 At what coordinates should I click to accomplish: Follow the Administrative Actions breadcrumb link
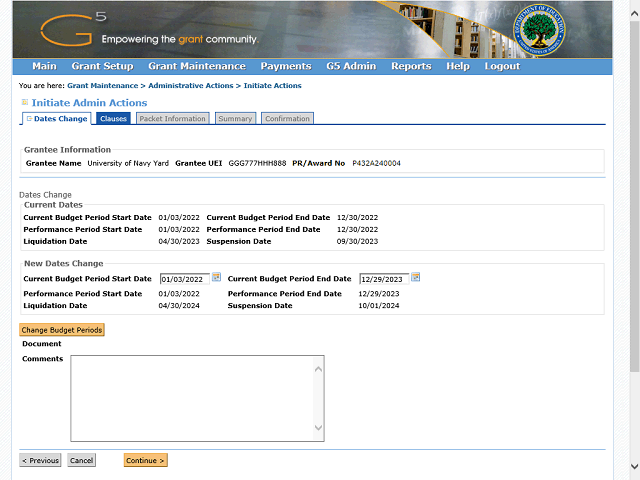click(191, 86)
